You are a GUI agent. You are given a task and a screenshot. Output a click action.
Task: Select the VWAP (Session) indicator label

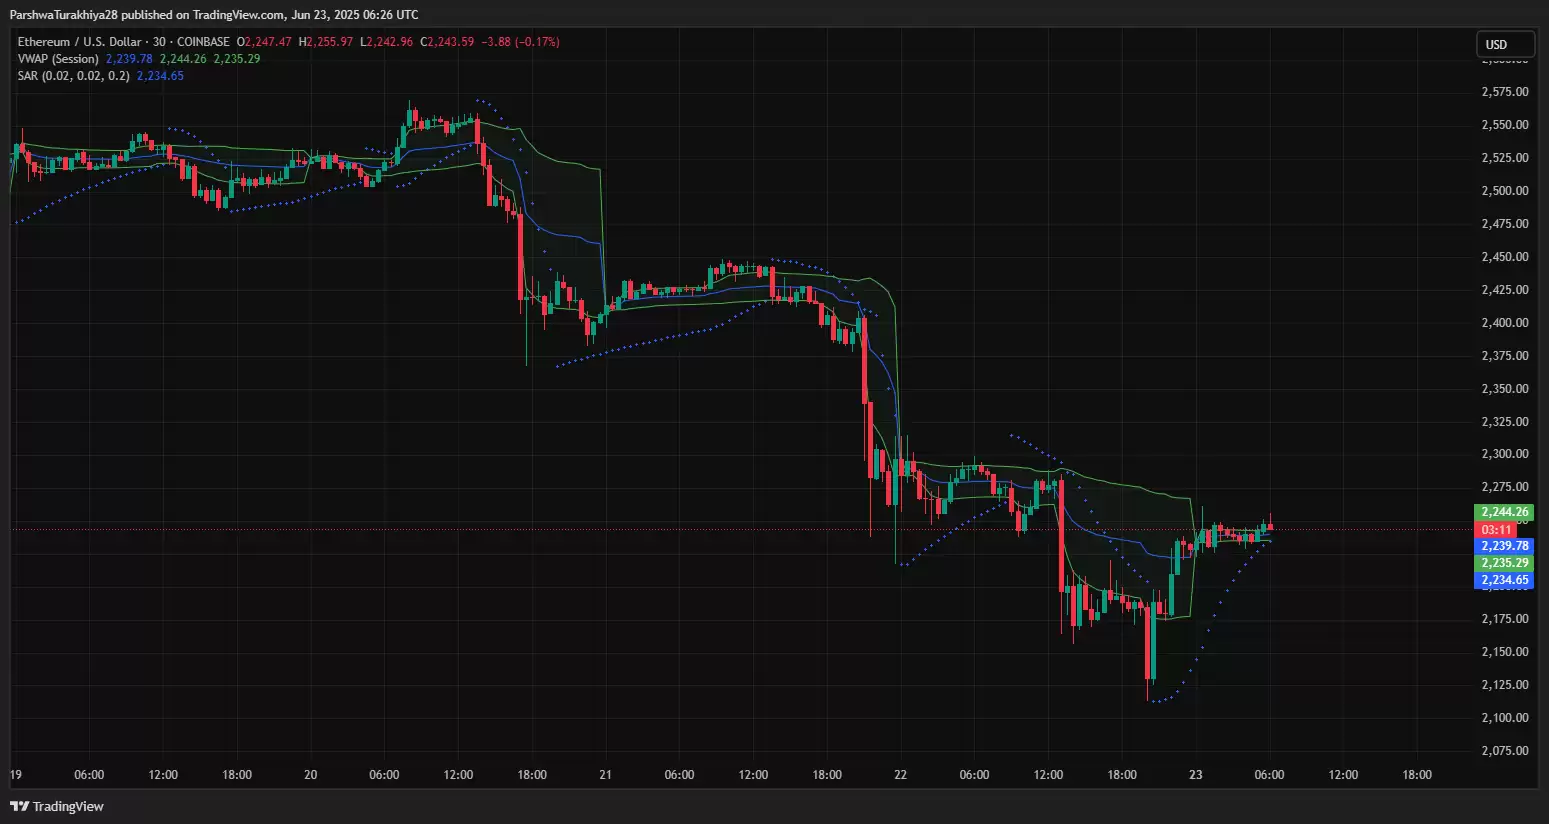pos(58,59)
